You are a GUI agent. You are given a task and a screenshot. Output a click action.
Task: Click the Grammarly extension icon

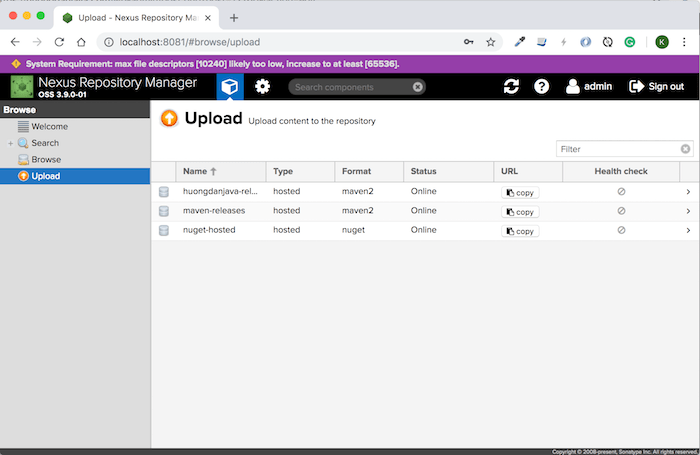pyautogui.click(x=629, y=42)
